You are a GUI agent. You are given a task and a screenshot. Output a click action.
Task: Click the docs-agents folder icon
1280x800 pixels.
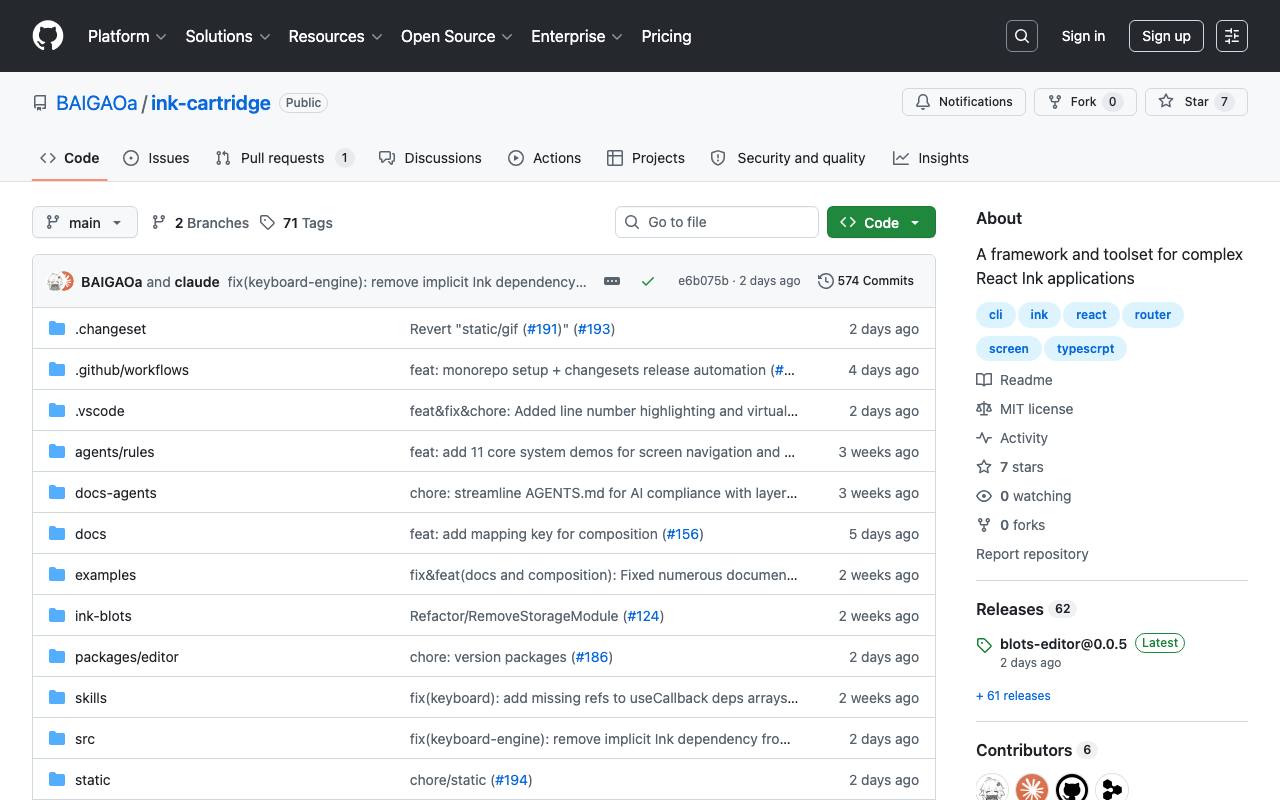(x=57, y=493)
